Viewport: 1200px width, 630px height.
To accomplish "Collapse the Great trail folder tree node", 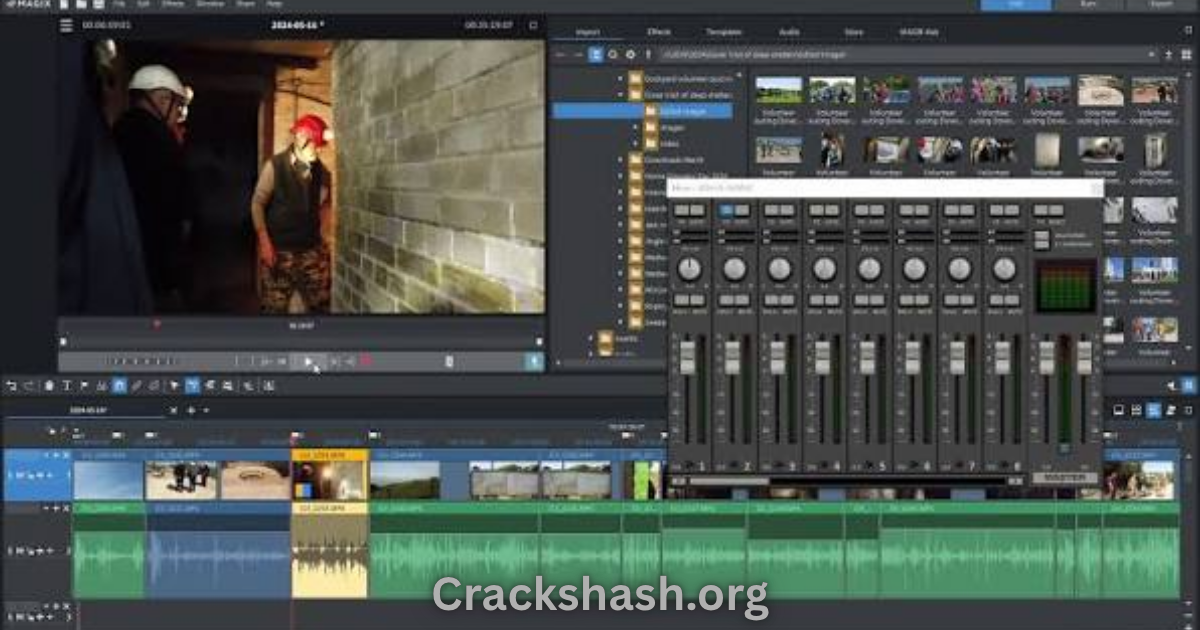I will click(621, 95).
